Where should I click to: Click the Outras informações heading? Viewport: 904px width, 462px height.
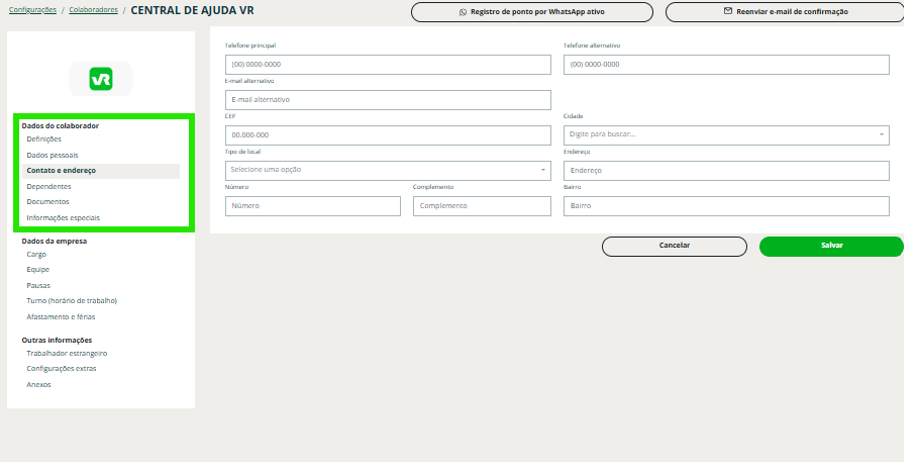[57, 340]
